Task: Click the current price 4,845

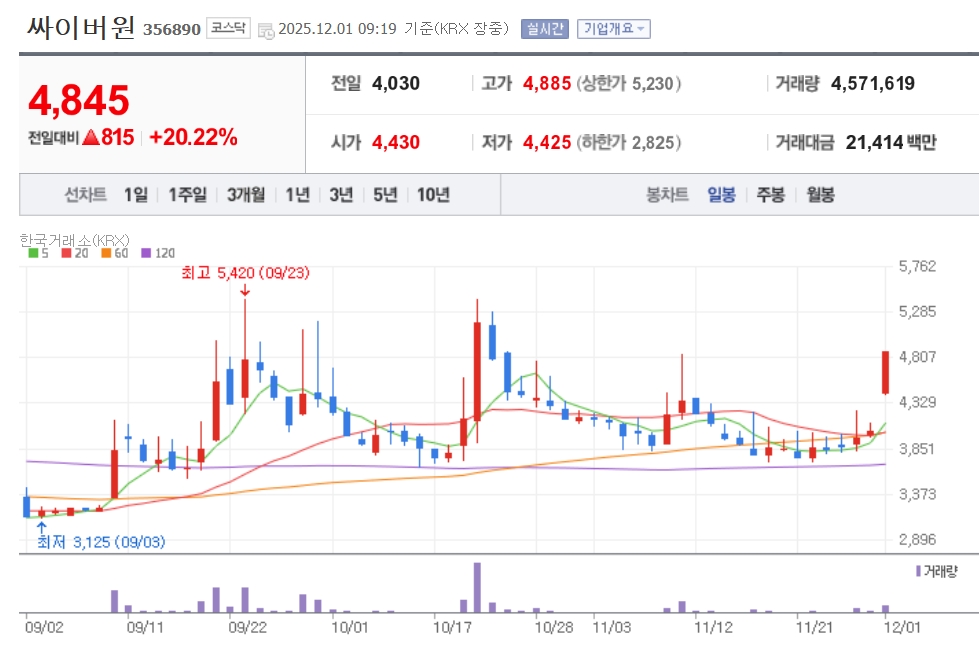Action: (79, 101)
